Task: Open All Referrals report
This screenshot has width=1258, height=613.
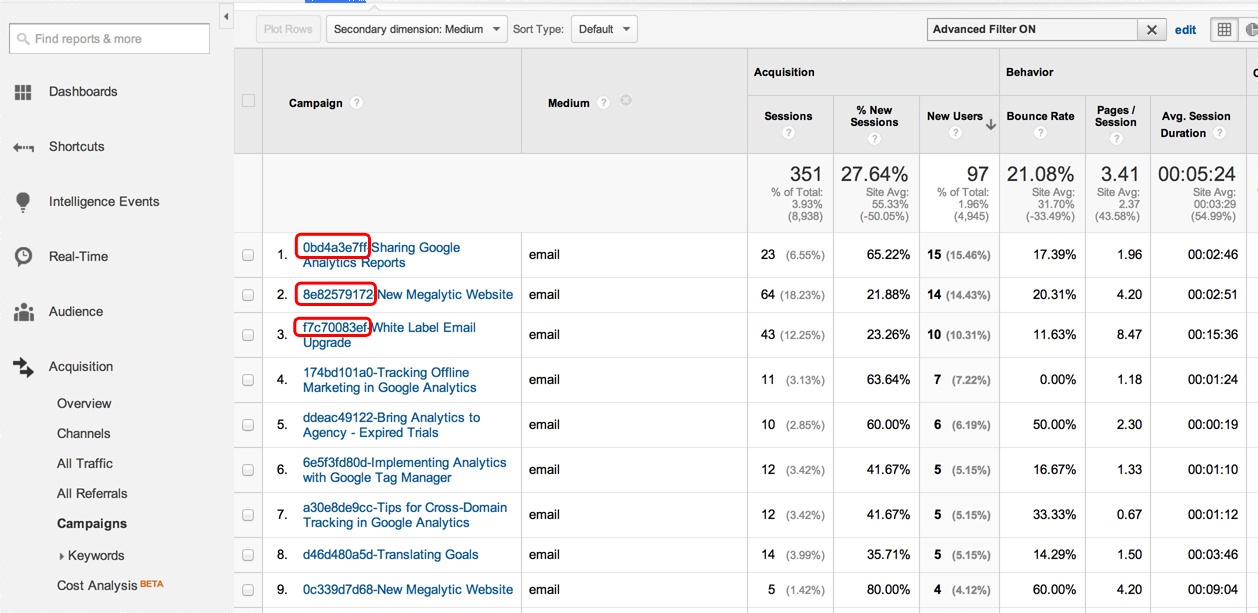Action: click(x=92, y=494)
